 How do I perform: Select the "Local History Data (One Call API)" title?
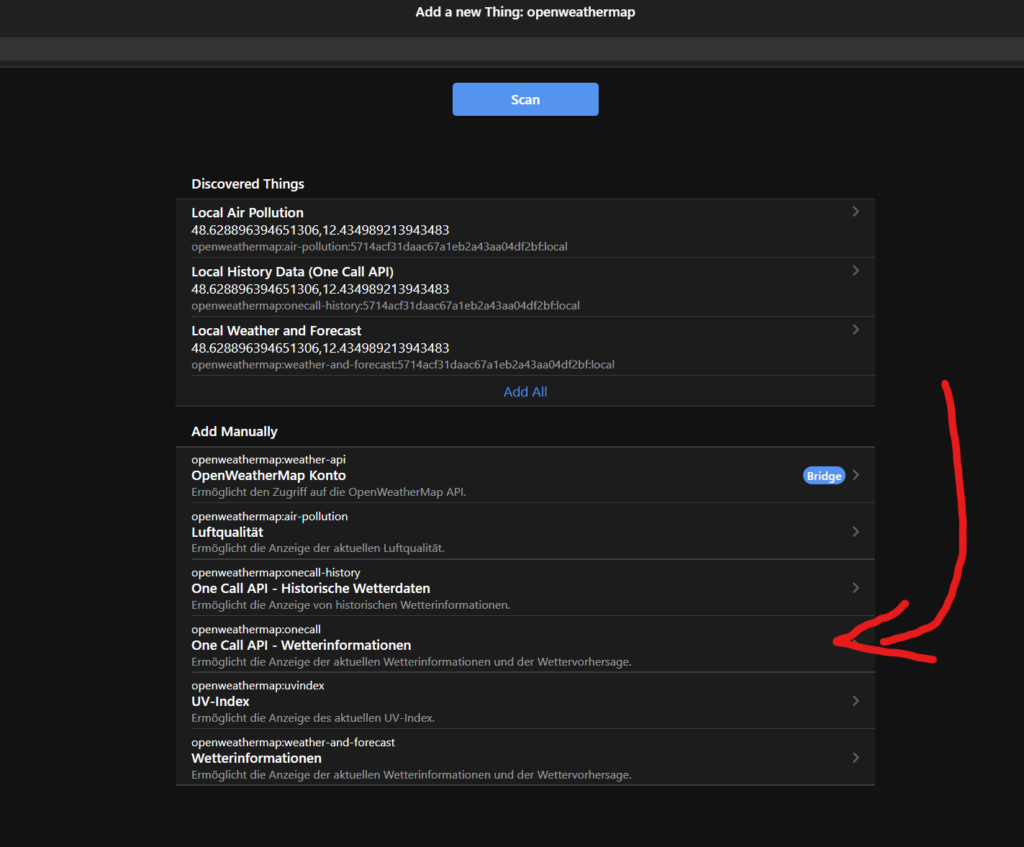[x=293, y=272]
